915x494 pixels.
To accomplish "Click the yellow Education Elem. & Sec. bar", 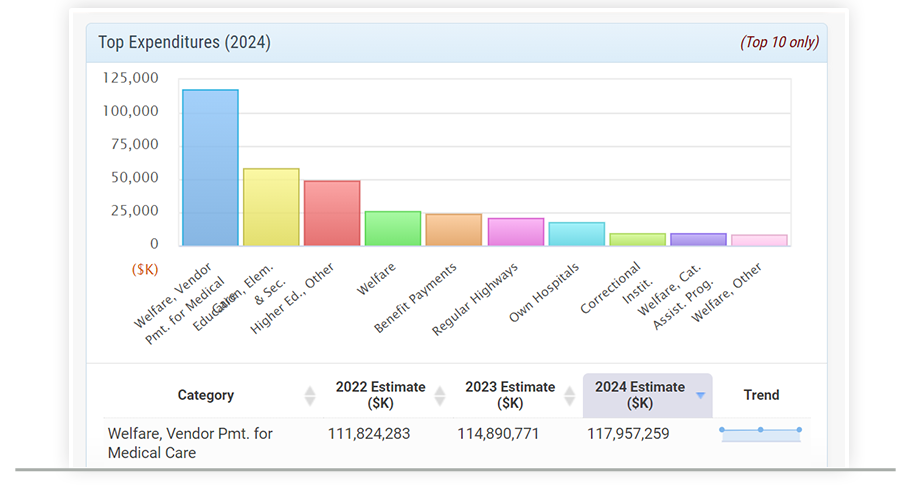I will pos(271,207).
